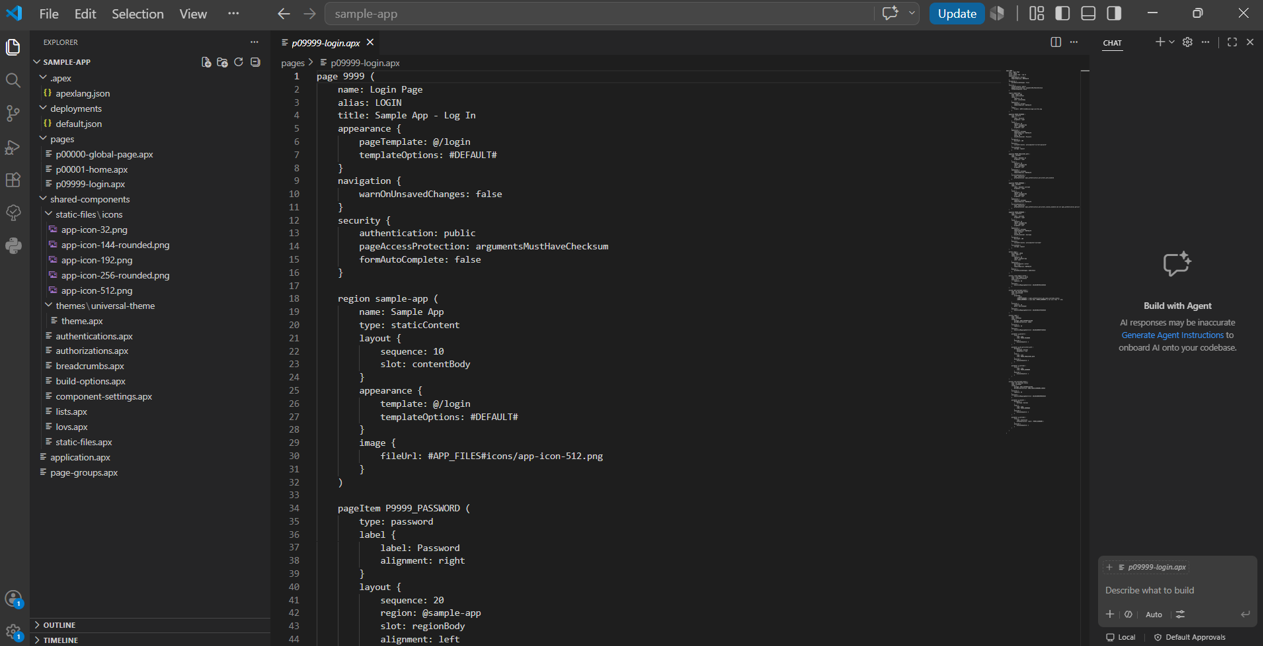
Task: Open Explorer views more actions ellipsis
Action: [x=254, y=42]
